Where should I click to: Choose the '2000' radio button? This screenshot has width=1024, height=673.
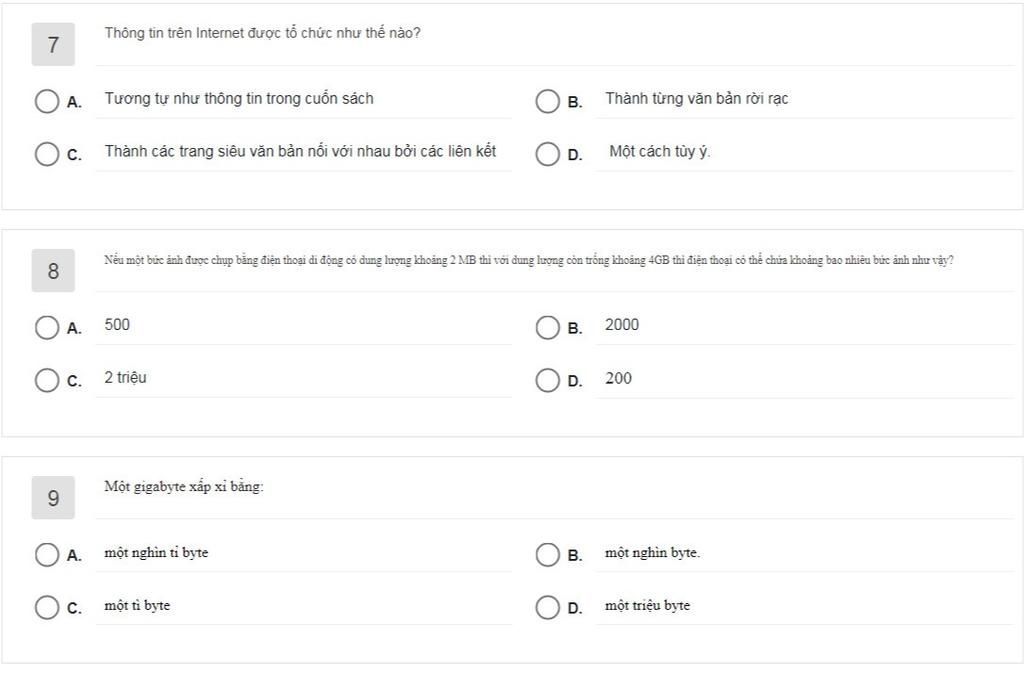[547, 328]
